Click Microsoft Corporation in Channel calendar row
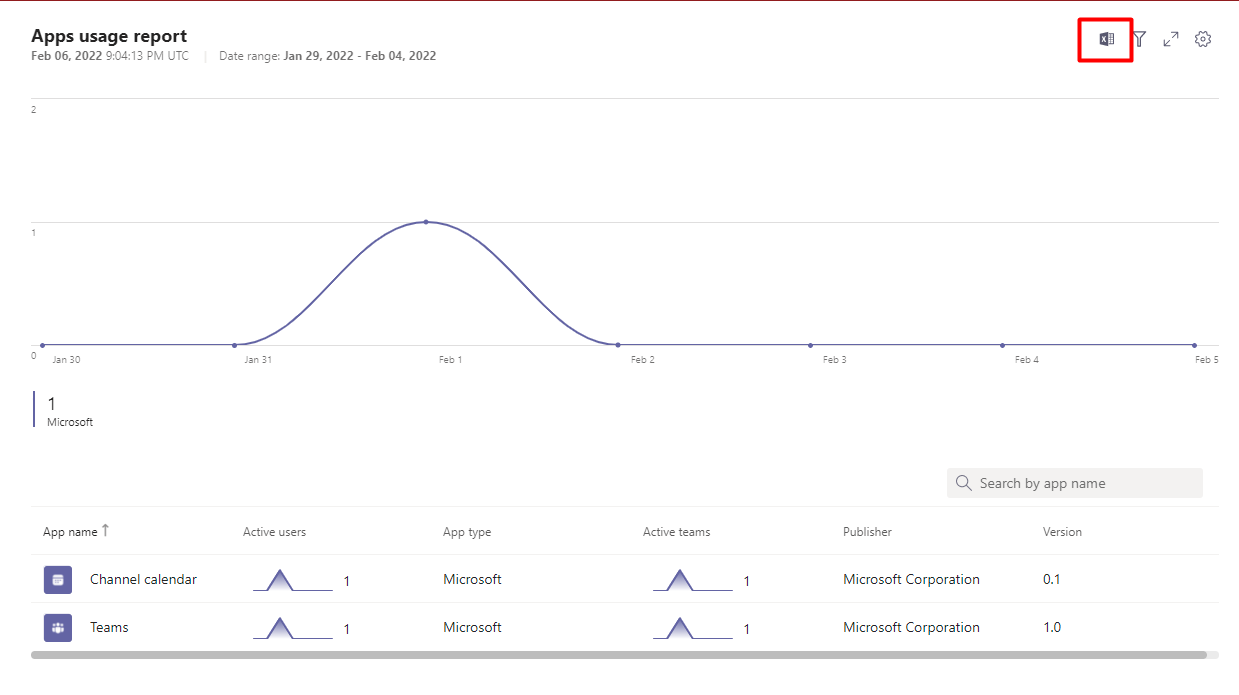The width and height of the screenshot is (1239, 695). click(911, 580)
